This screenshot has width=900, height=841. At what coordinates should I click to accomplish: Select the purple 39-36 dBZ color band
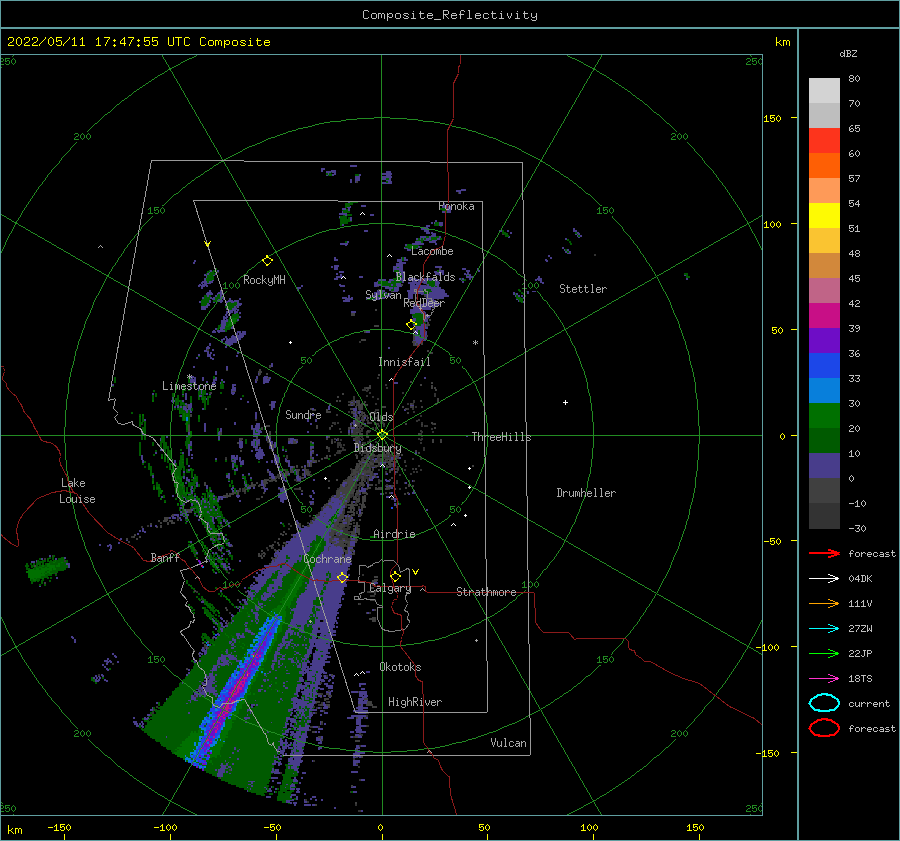(x=824, y=340)
